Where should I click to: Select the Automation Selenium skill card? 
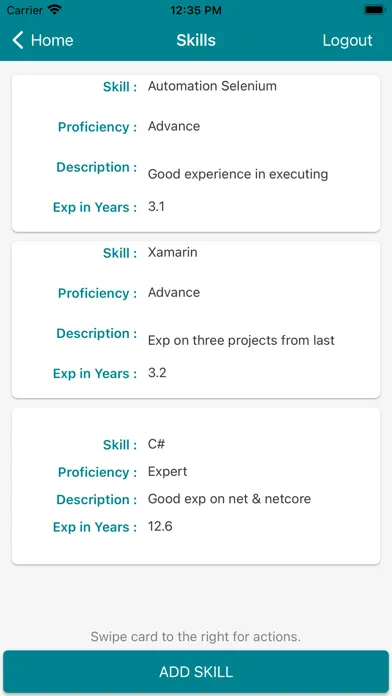click(x=196, y=154)
